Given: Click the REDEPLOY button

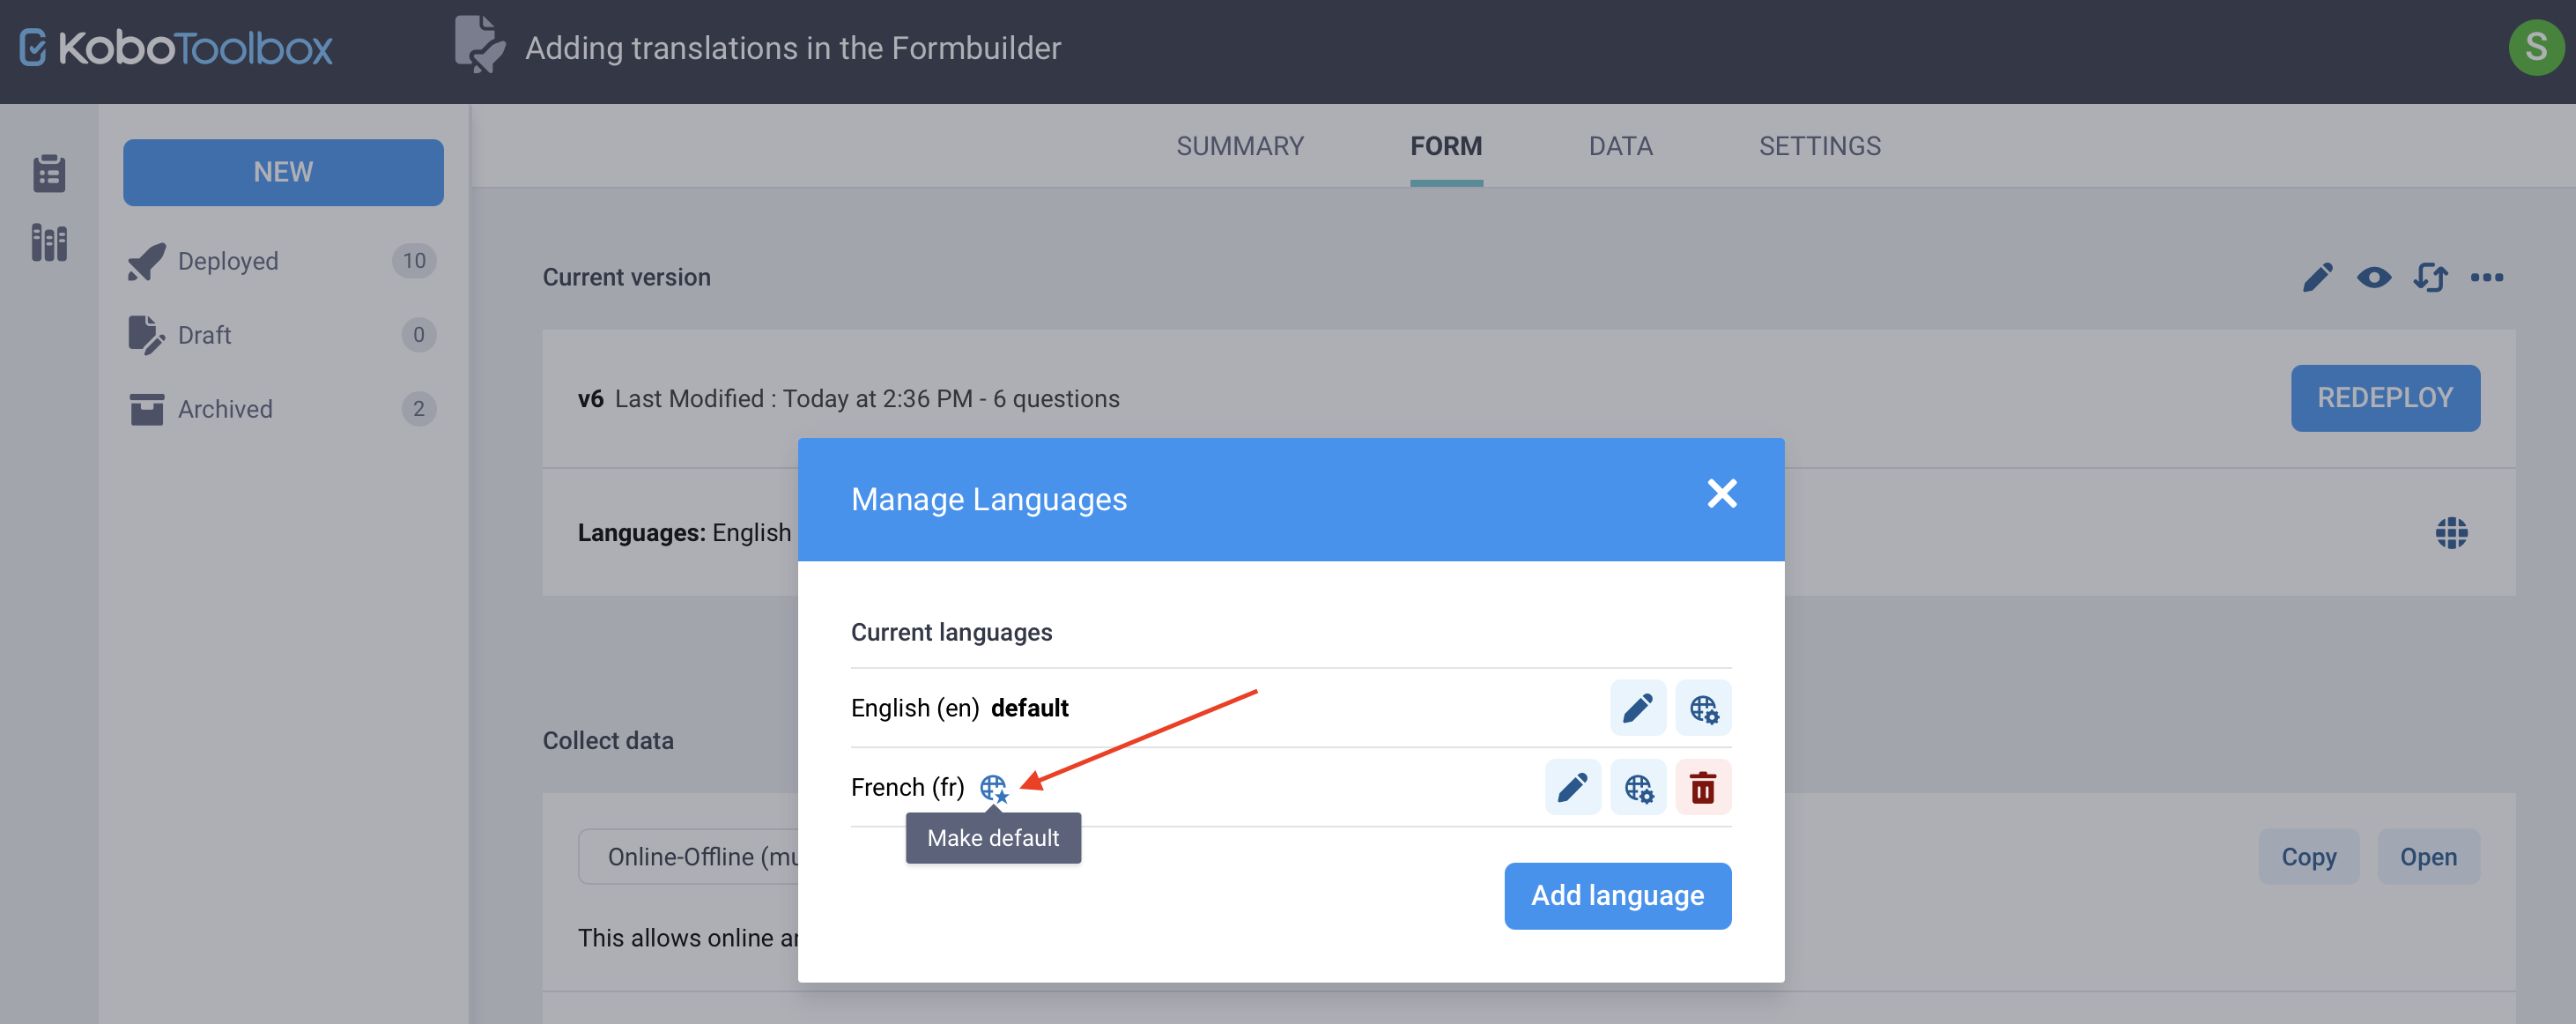Looking at the screenshot, I should click(x=2386, y=397).
